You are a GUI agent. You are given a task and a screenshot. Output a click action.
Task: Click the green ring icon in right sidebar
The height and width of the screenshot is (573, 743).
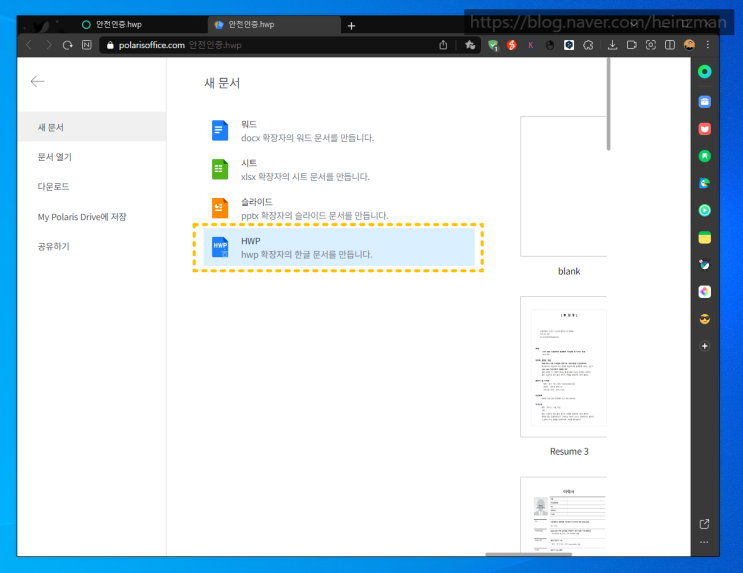(x=705, y=72)
